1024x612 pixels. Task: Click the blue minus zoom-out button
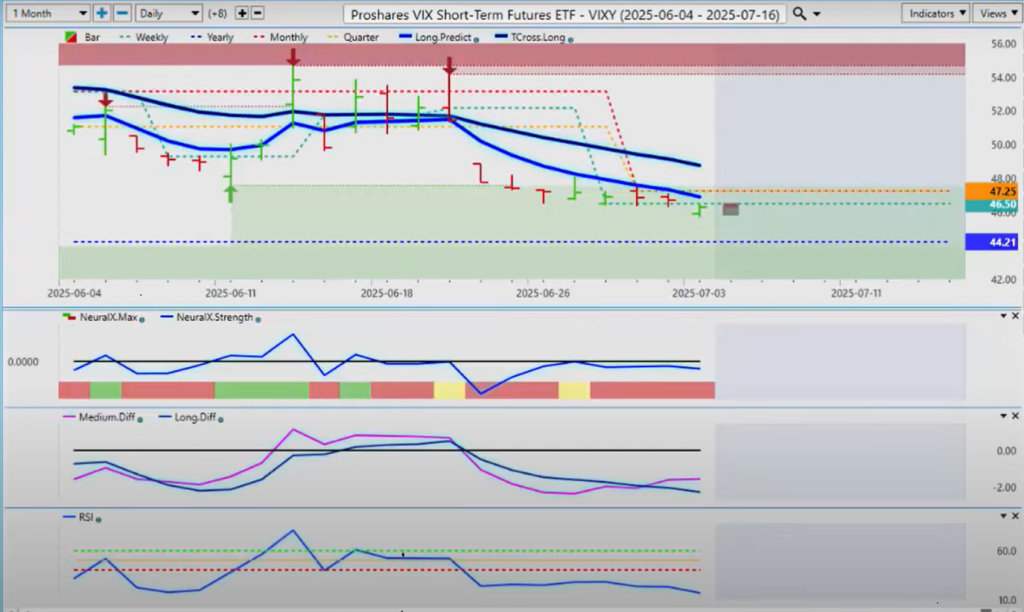(121, 14)
